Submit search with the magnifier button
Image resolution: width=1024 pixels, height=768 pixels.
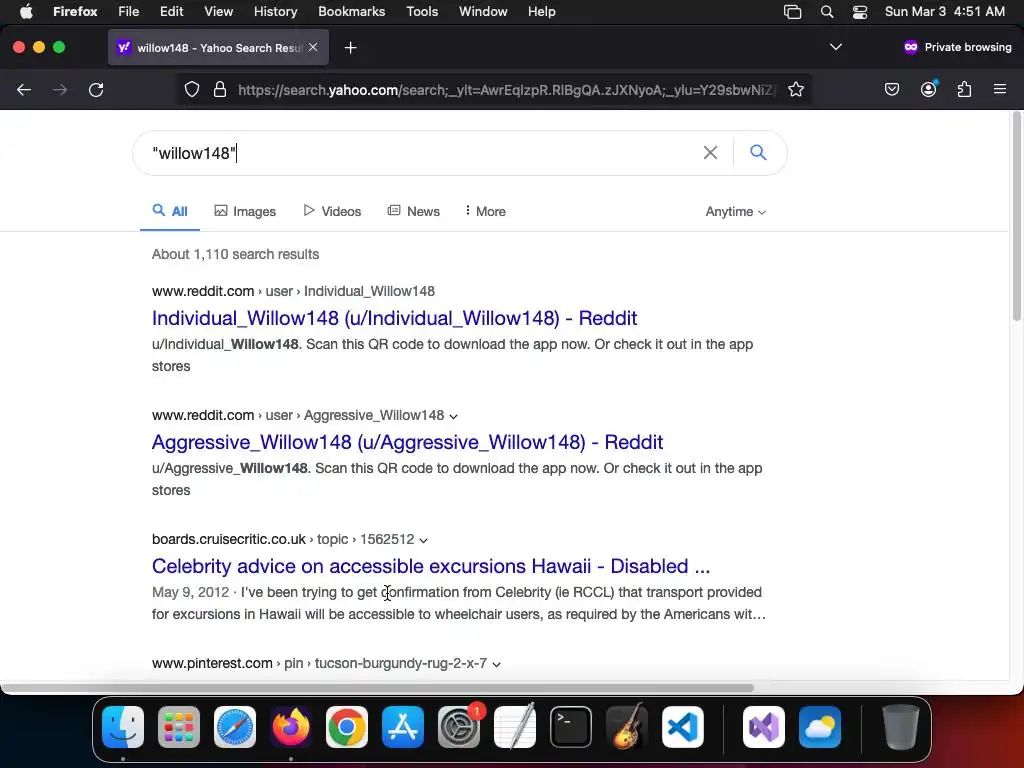click(x=758, y=153)
